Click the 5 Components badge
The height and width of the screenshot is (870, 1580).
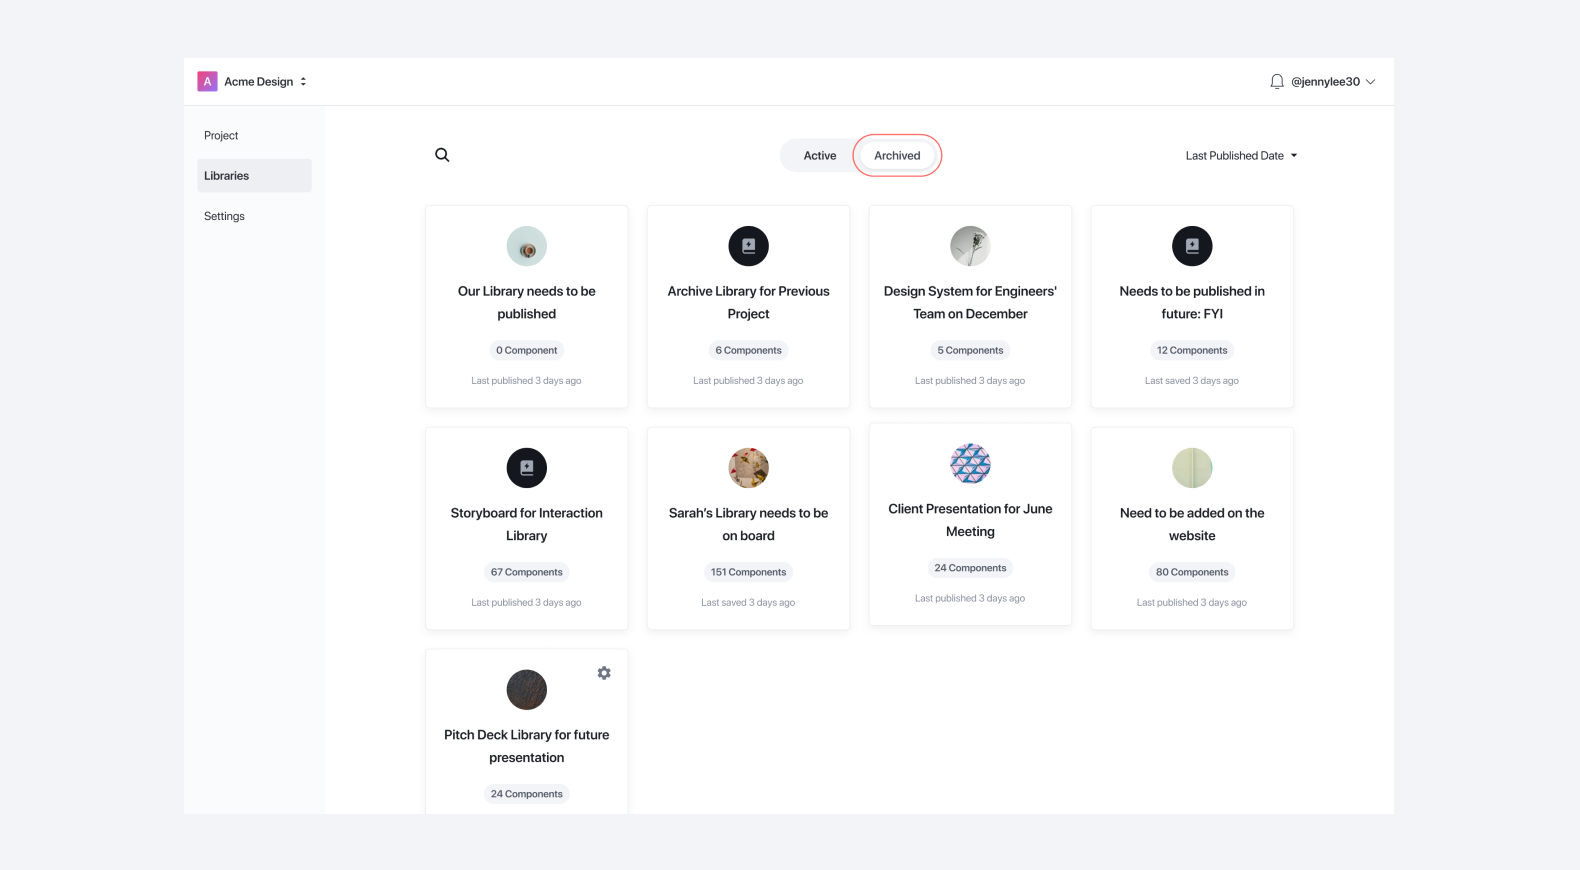click(970, 351)
